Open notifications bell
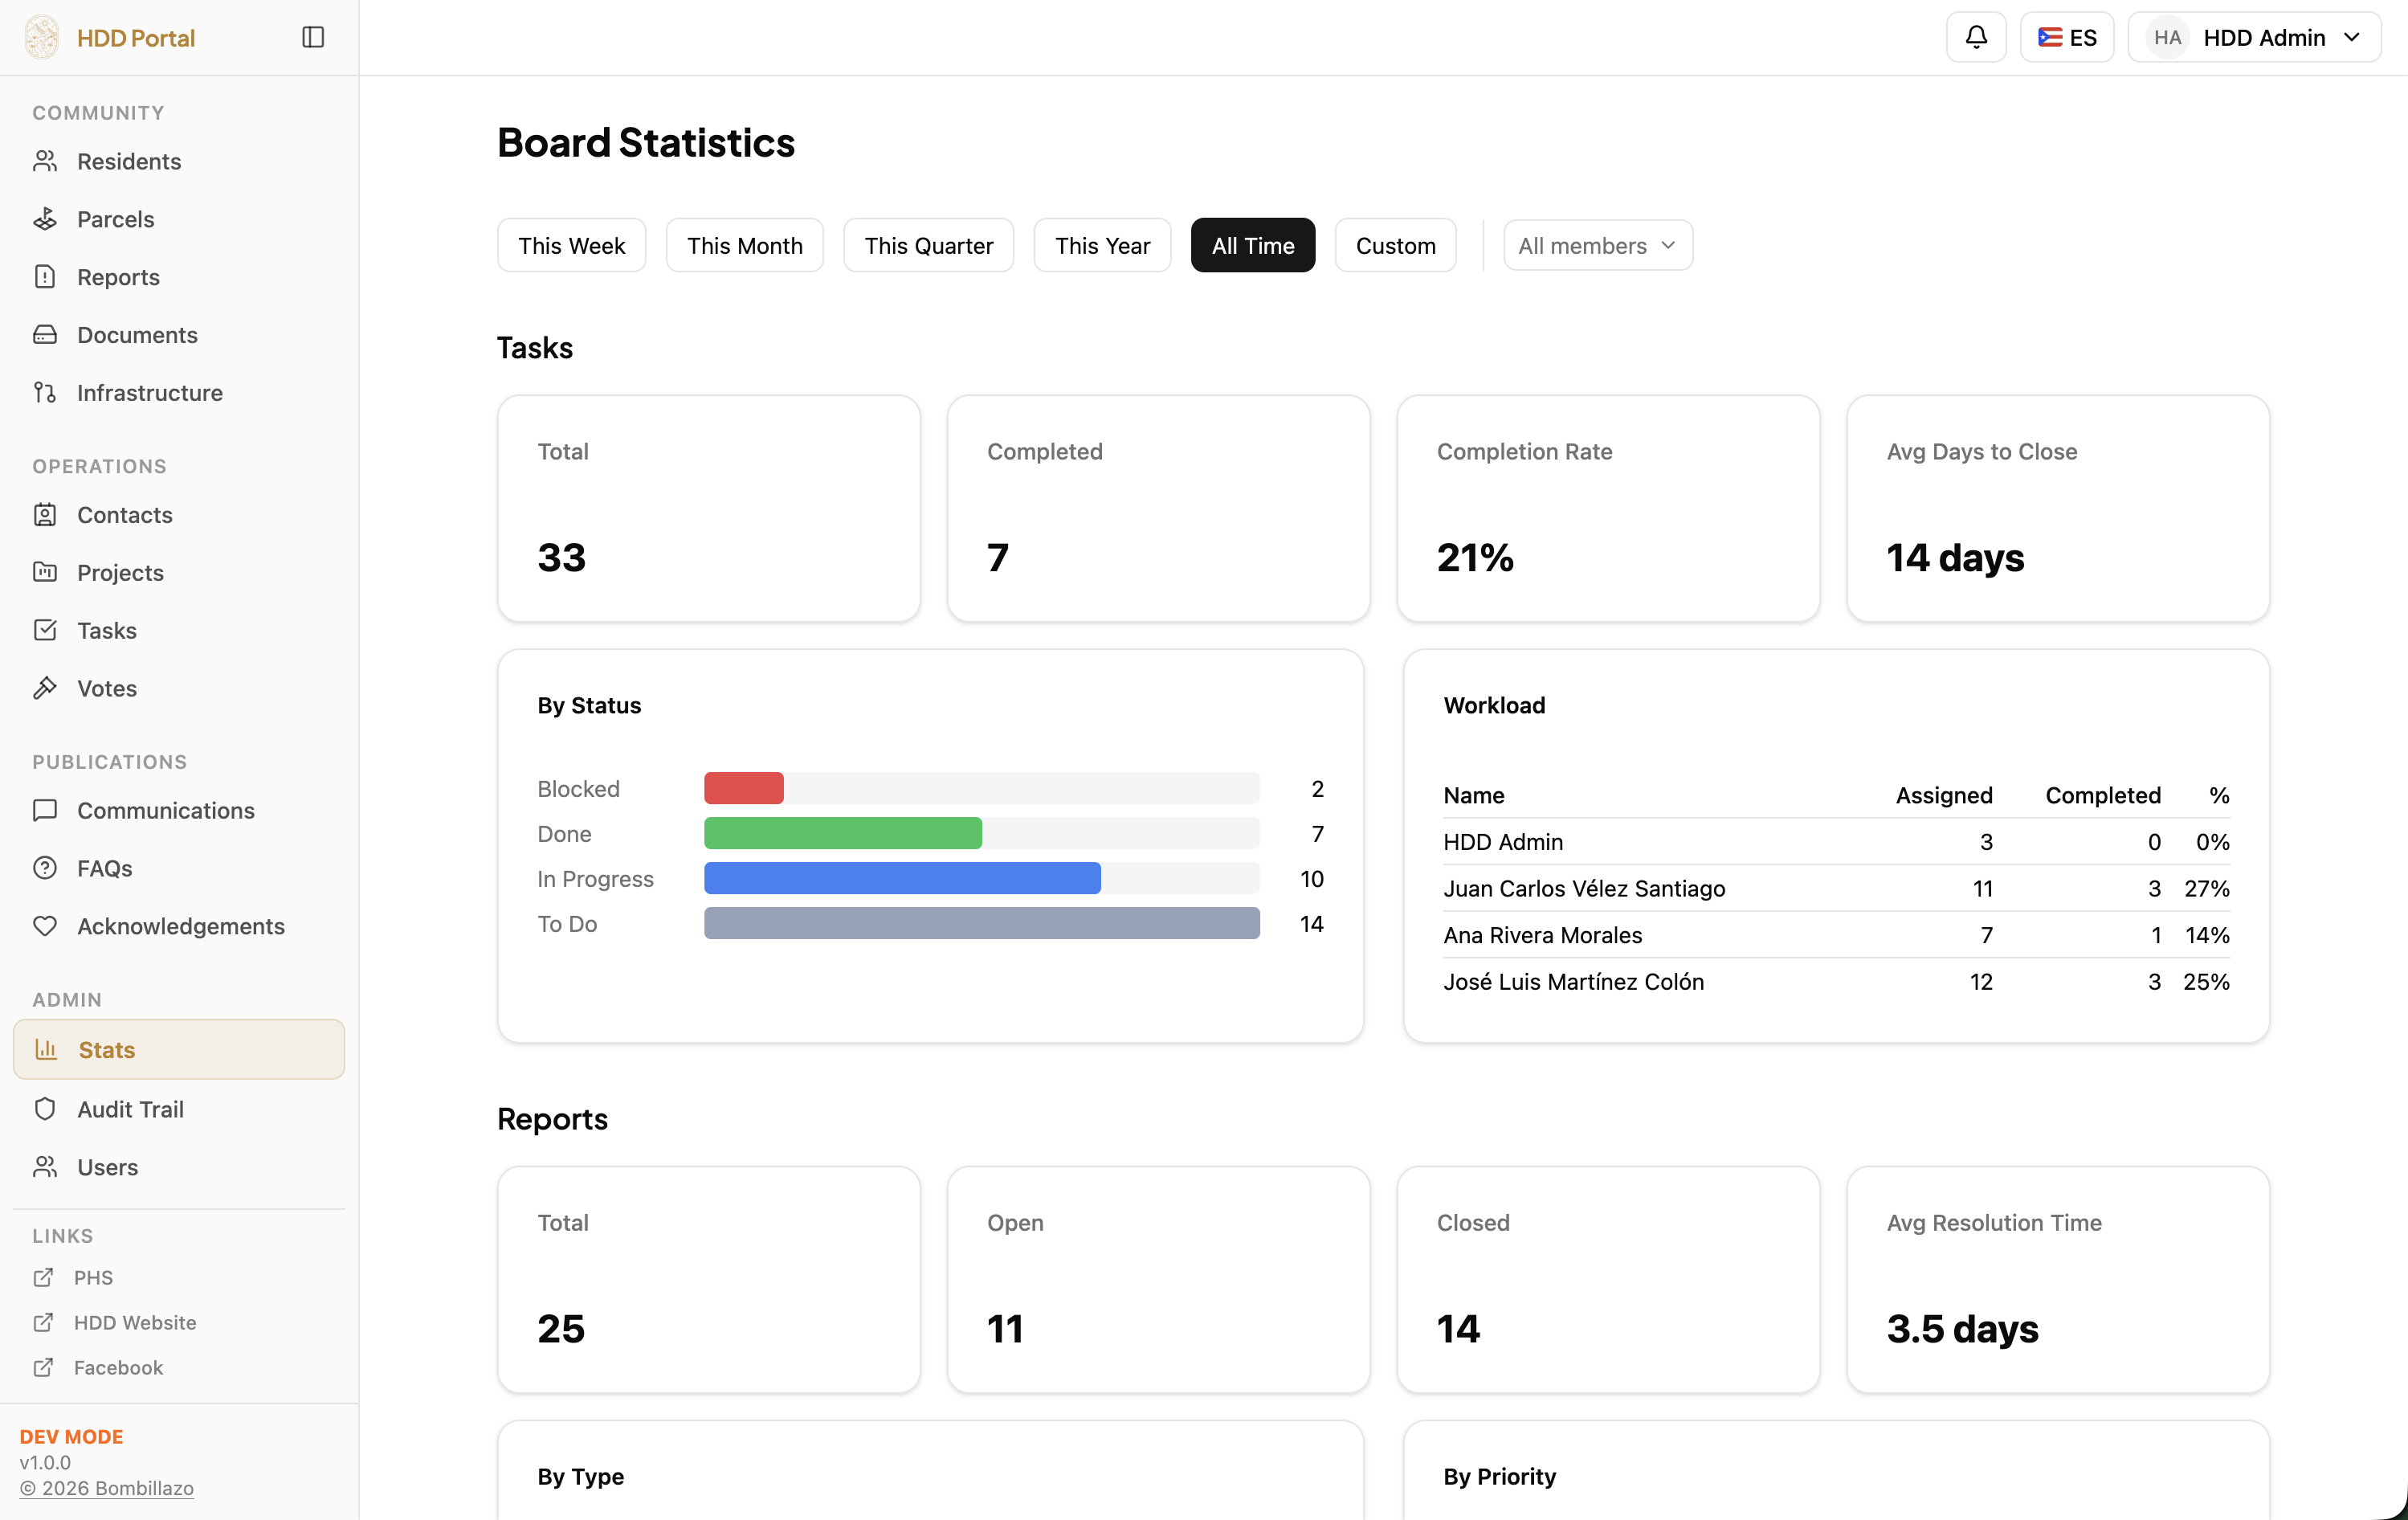Viewport: 2408px width, 1520px height. click(1976, 38)
